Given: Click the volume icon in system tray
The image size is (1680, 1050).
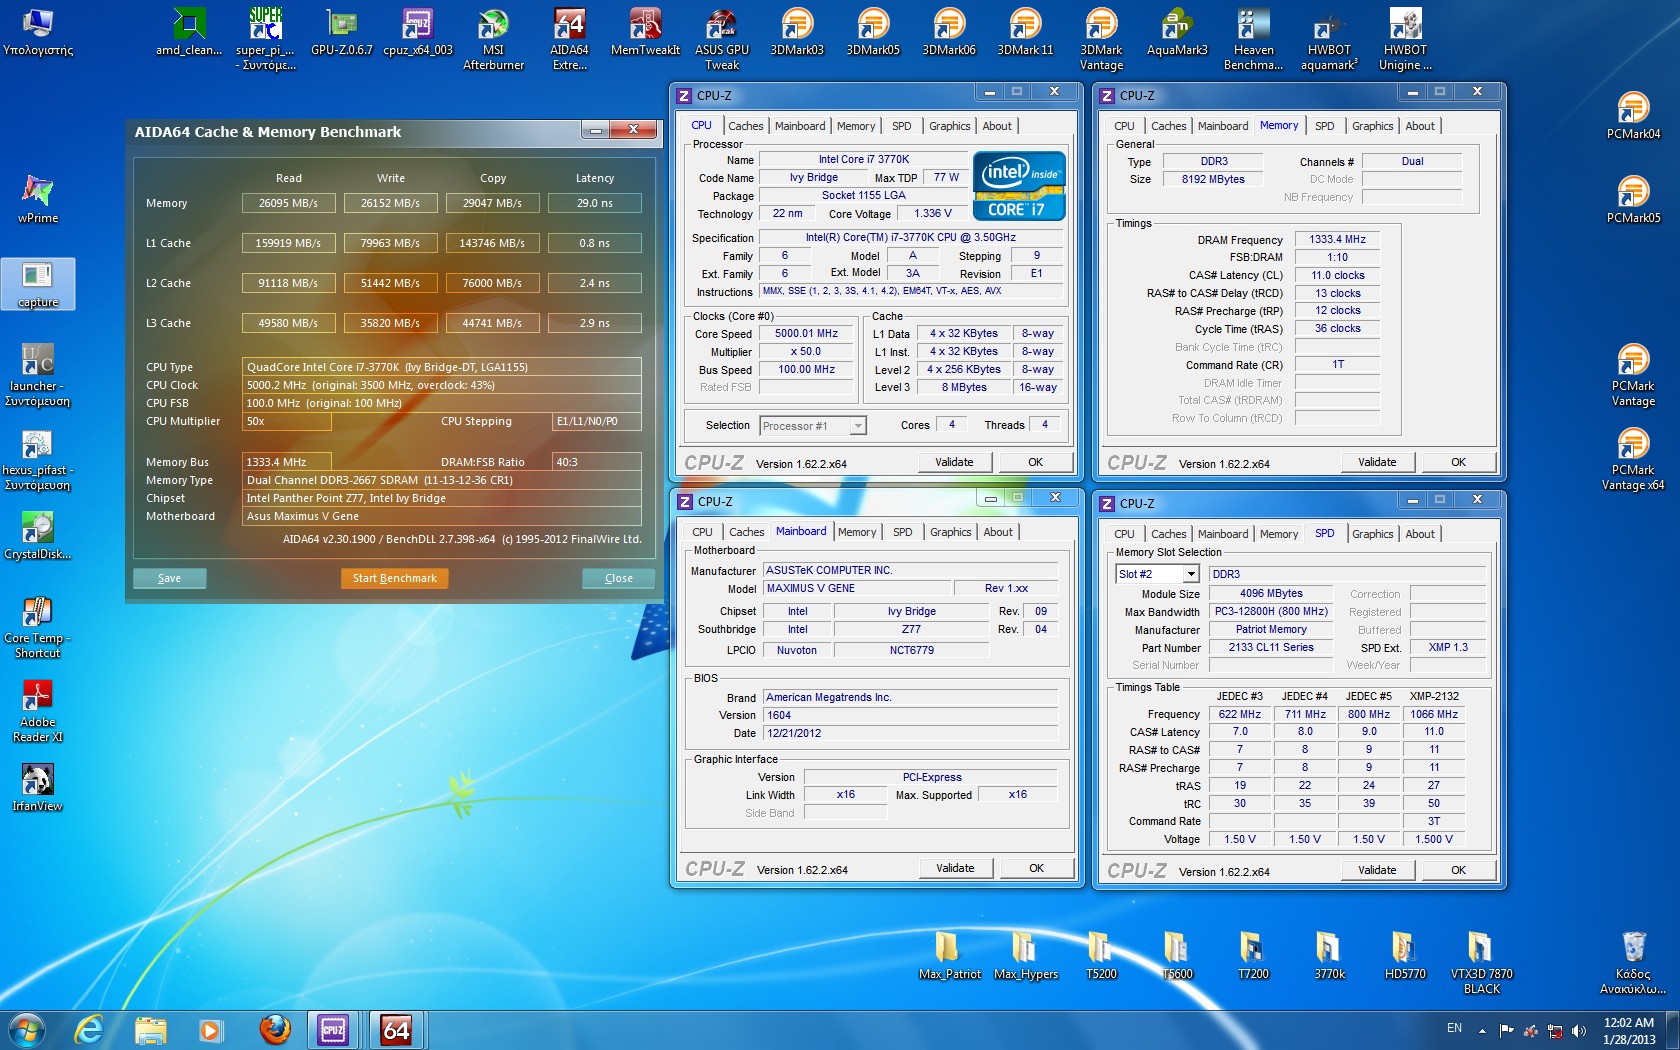Looking at the screenshot, I should coord(1579,1030).
